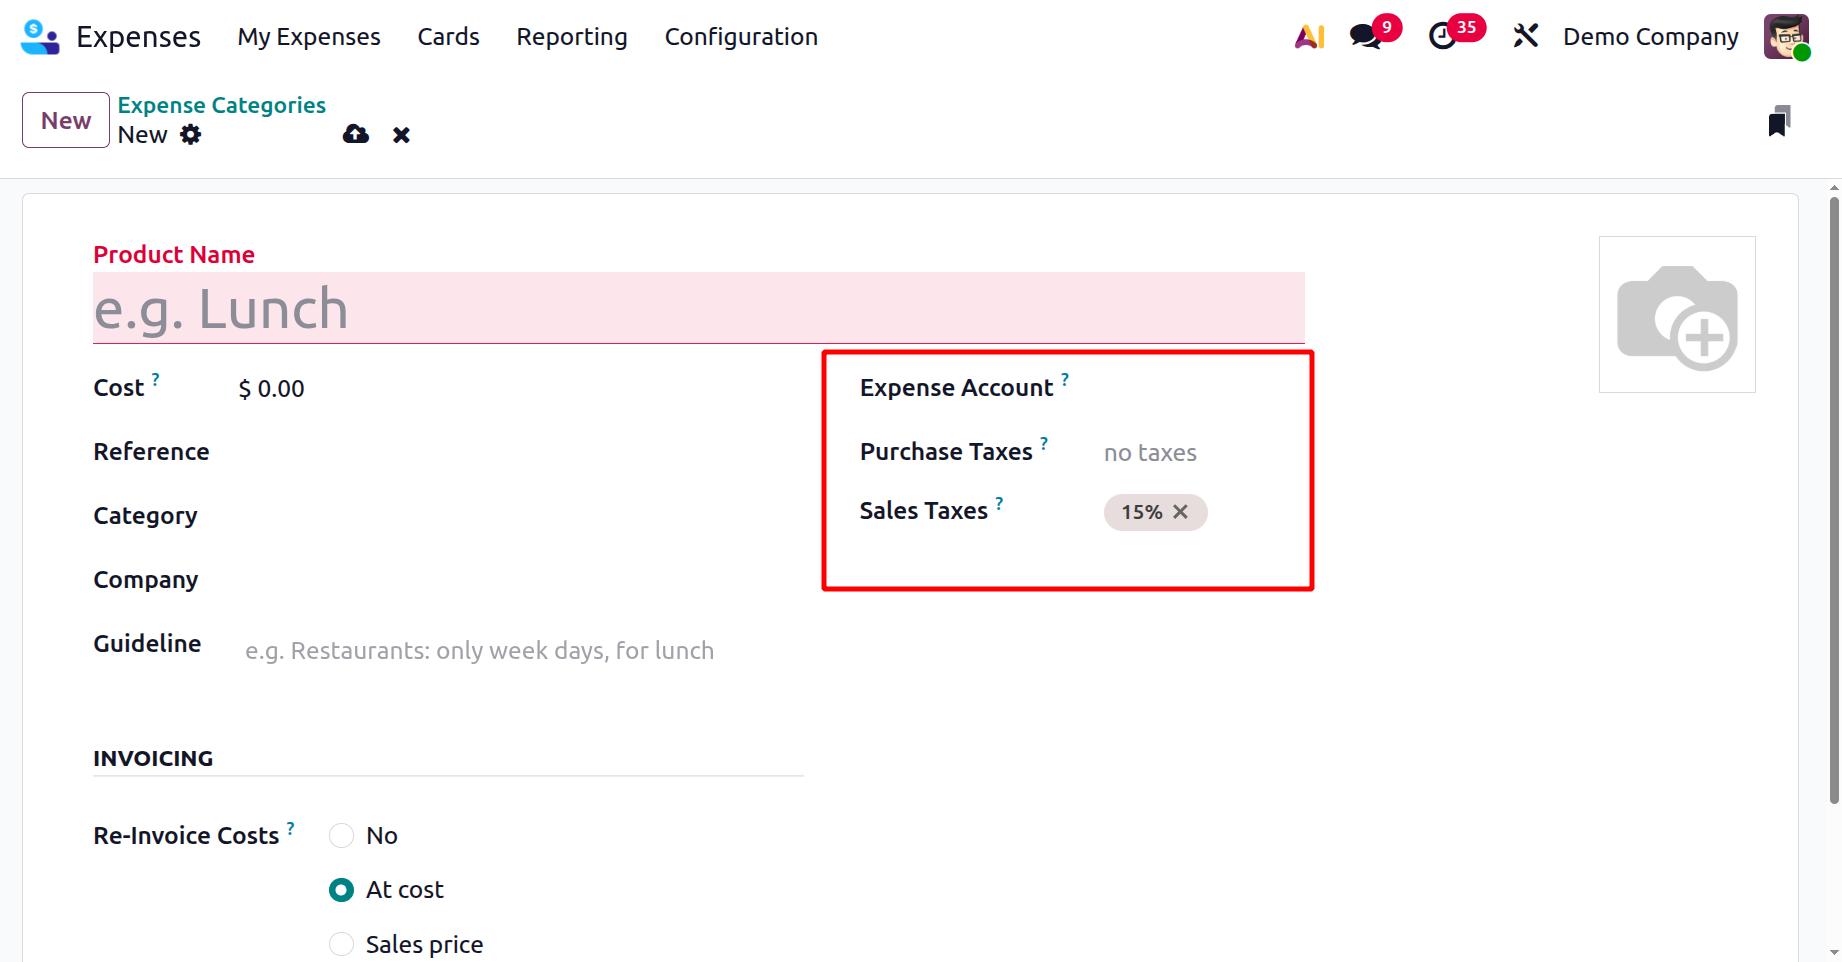Screen dimensions: 1842x962
Task: Open the Demo Company switcher
Action: point(1650,37)
